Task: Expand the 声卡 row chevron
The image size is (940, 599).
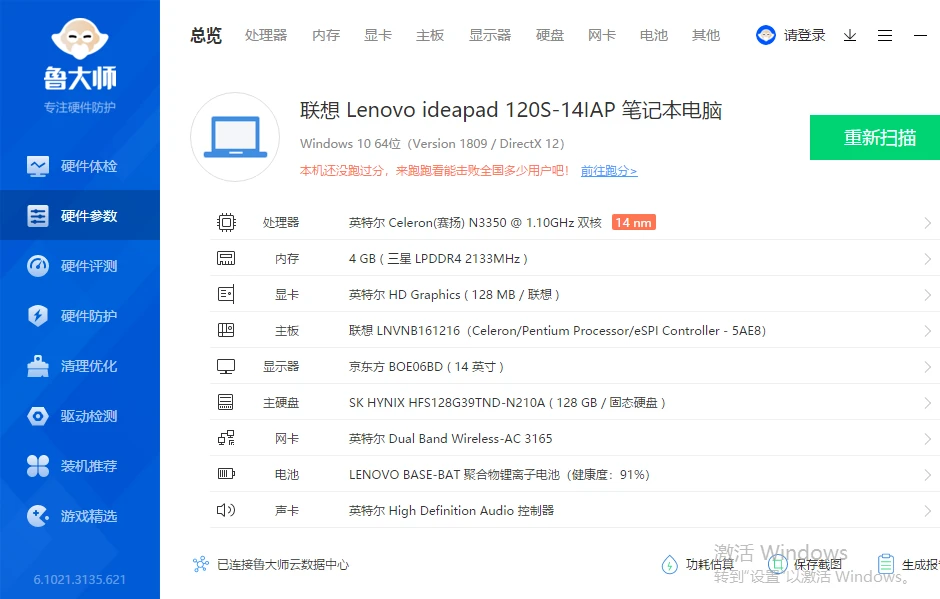Action: (927, 511)
